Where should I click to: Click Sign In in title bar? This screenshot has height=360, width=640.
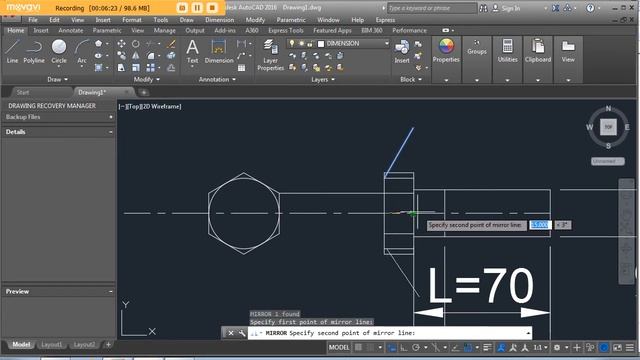point(511,8)
